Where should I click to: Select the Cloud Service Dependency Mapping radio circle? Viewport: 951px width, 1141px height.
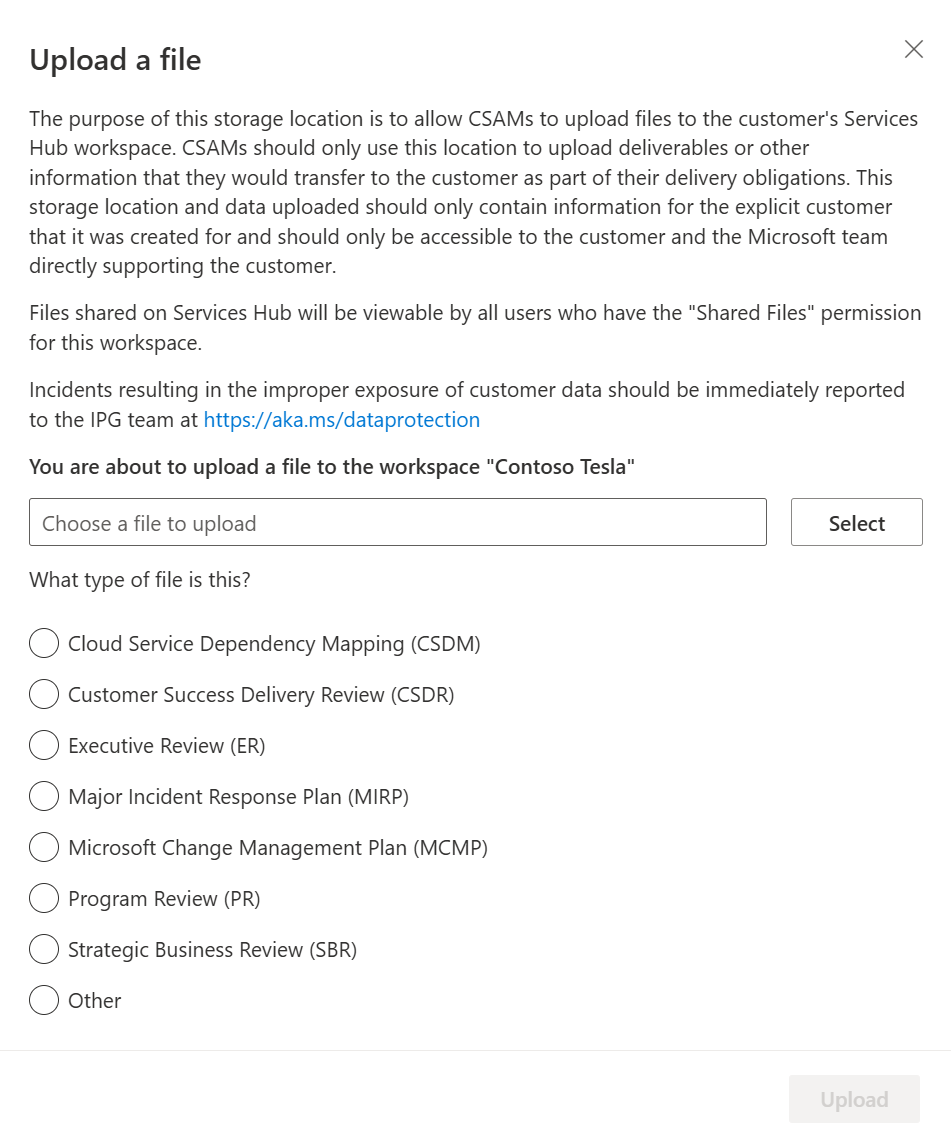pyautogui.click(x=44, y=643)
